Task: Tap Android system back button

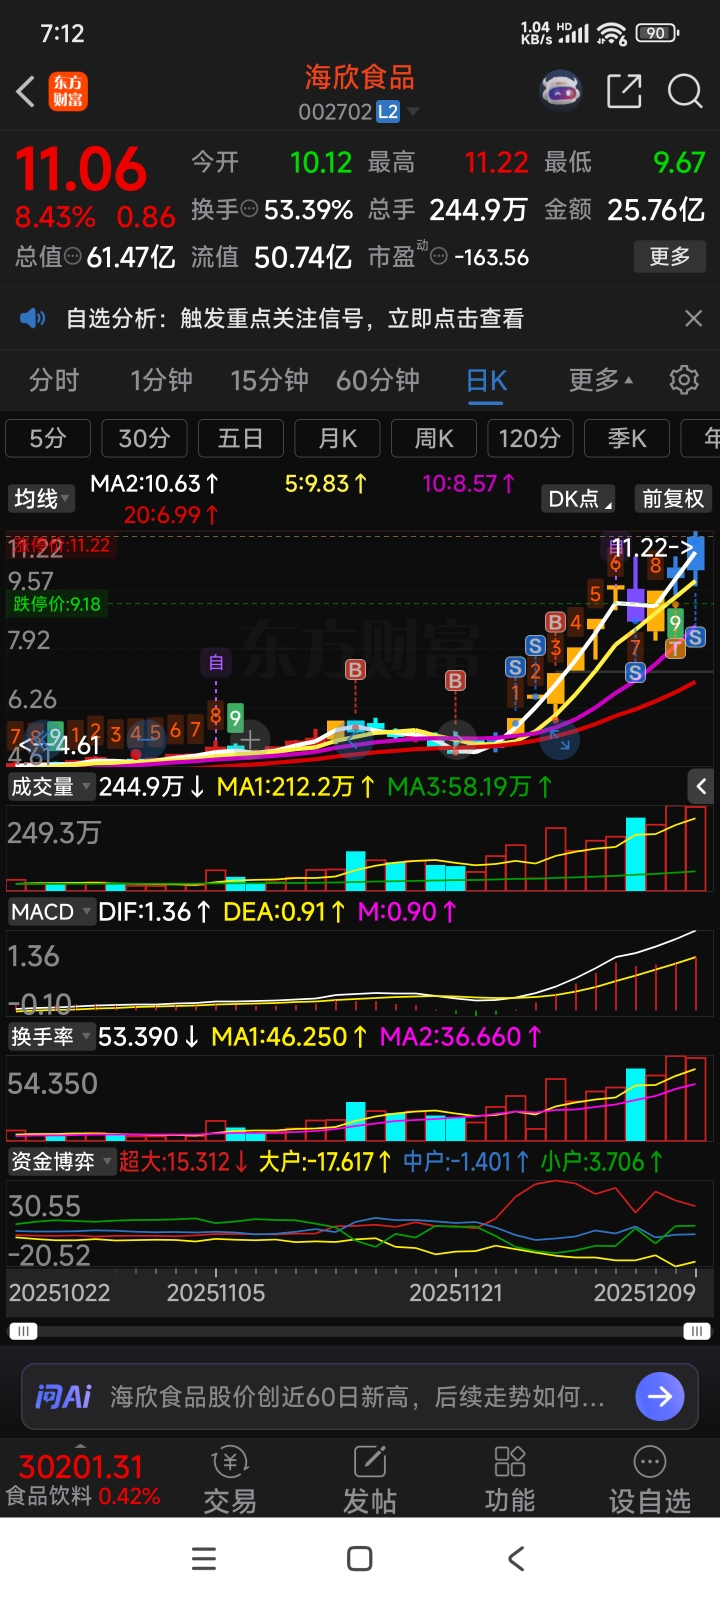Action: pos(516,1558)
